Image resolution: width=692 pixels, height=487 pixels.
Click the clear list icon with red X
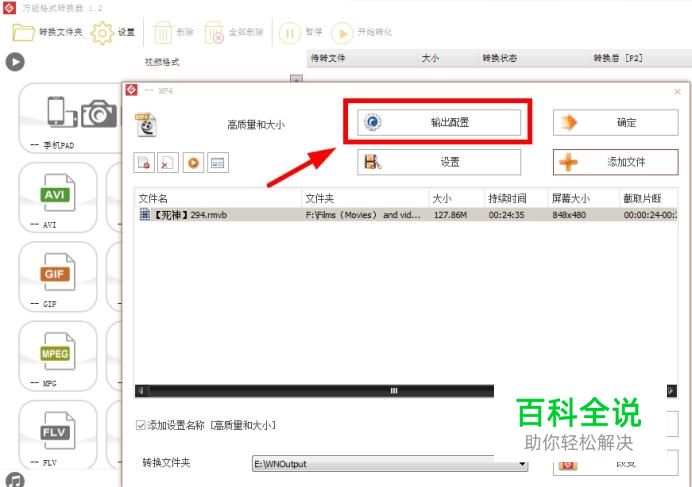pos(168,162)
